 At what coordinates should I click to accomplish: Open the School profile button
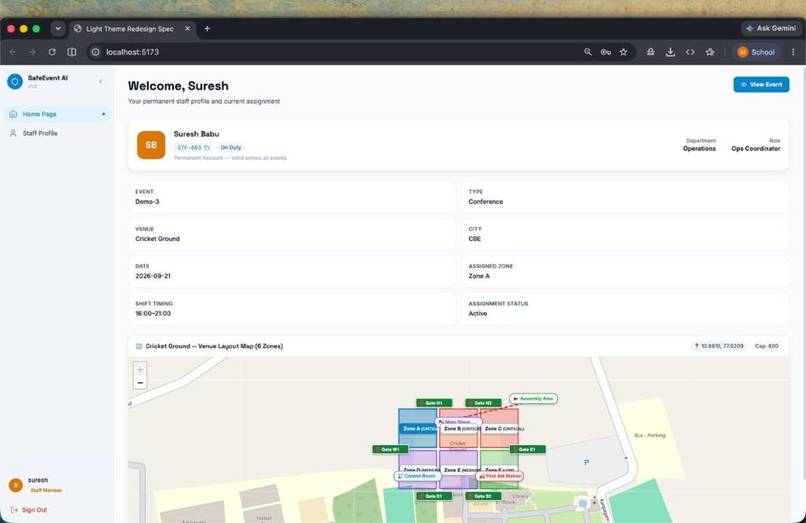pyautogui.click(x=756, y=52)
